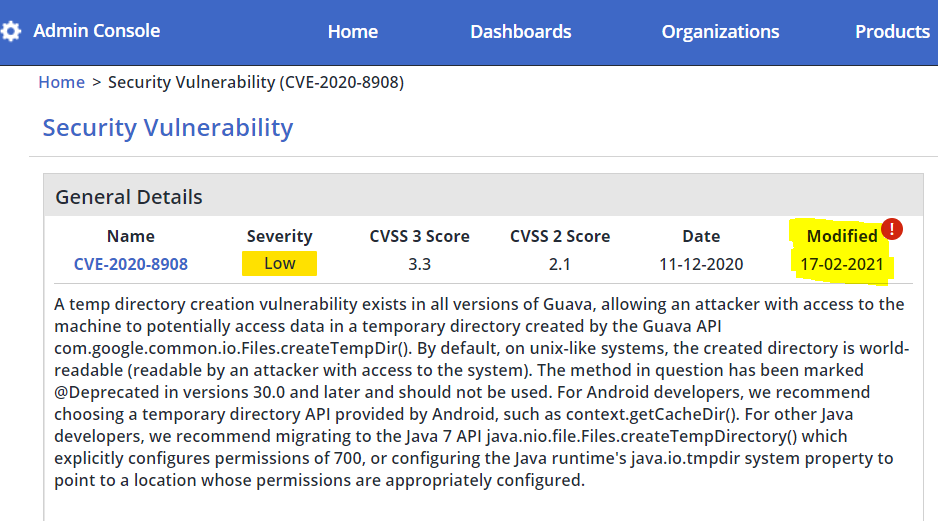Screen dimensions: 938x521
Task: Click the yellow Low severity badge
Action: (x=279, y=264)
